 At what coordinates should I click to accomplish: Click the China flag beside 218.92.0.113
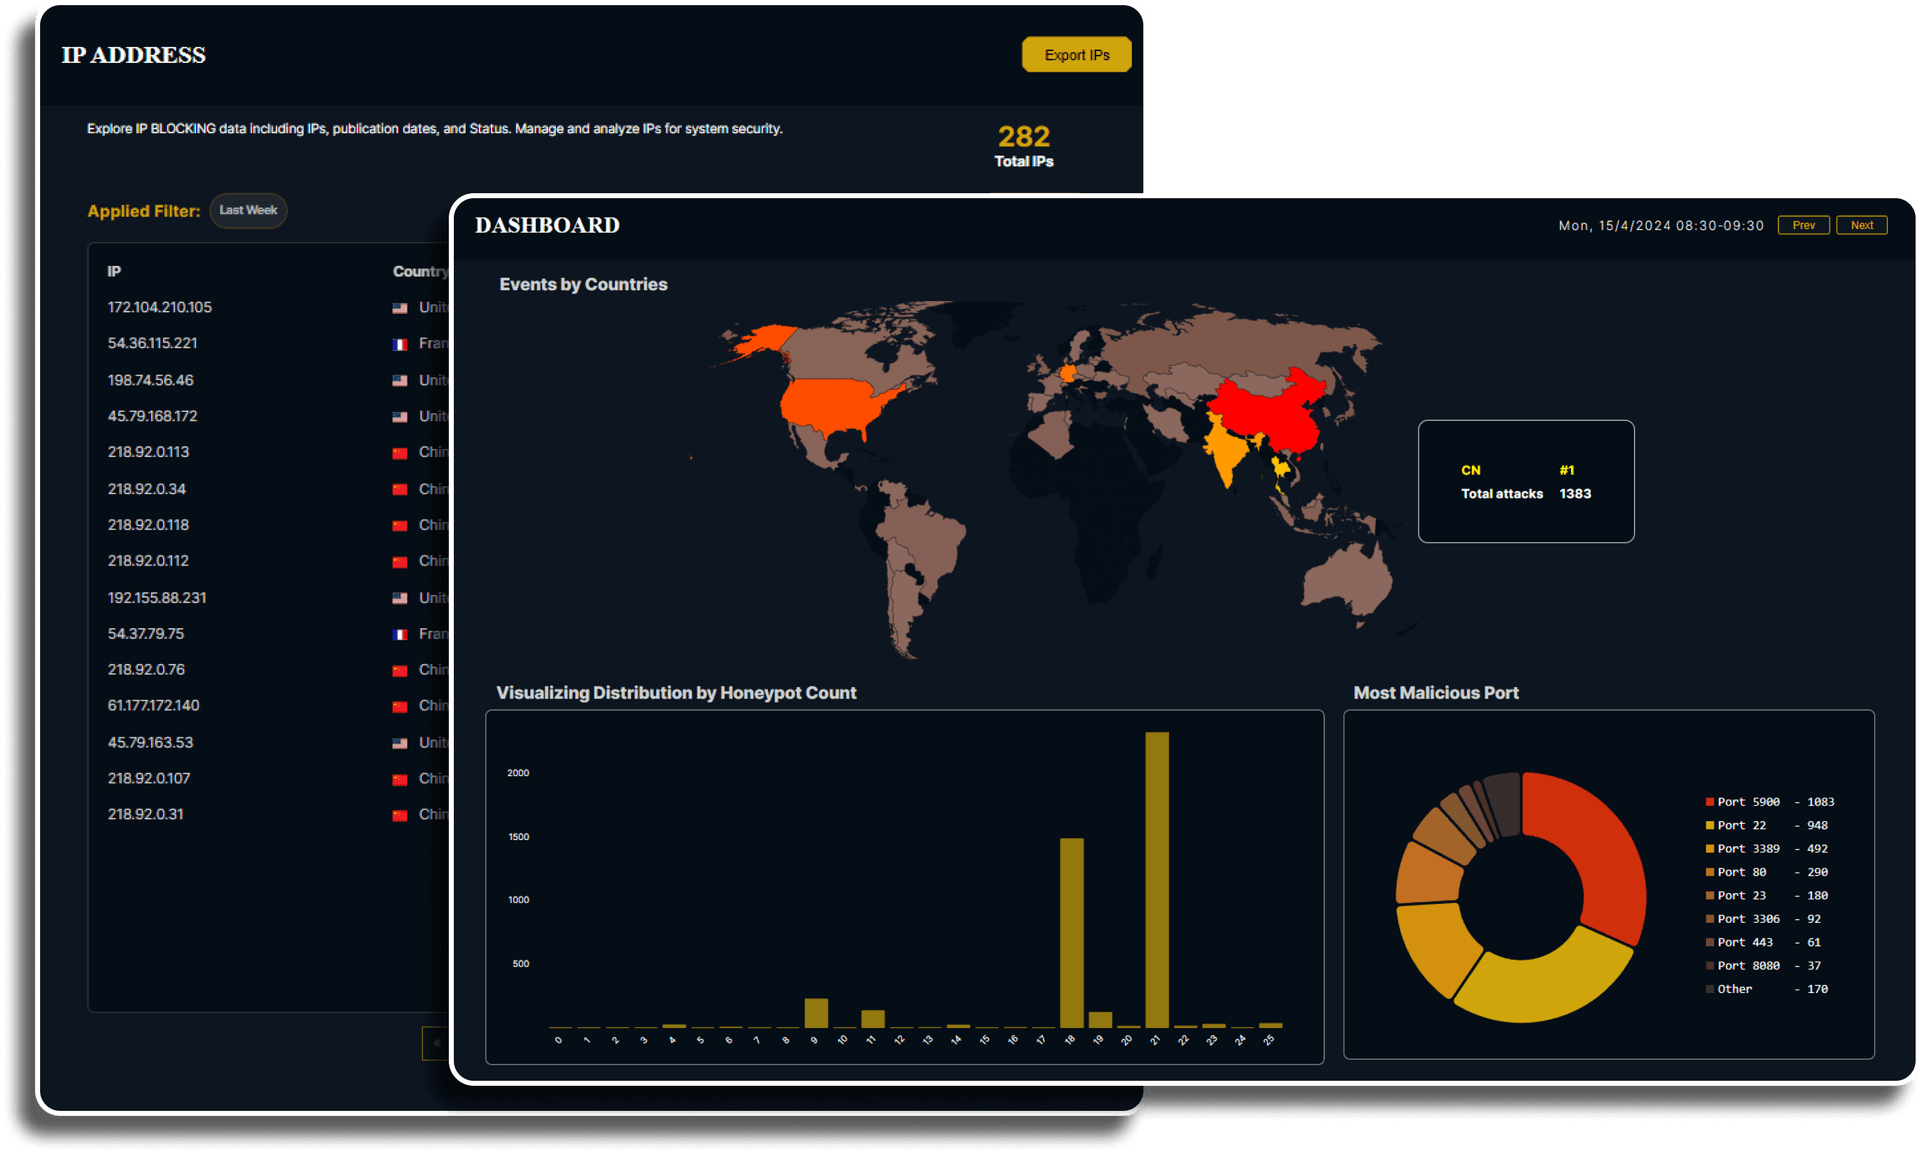coord(400,453)
